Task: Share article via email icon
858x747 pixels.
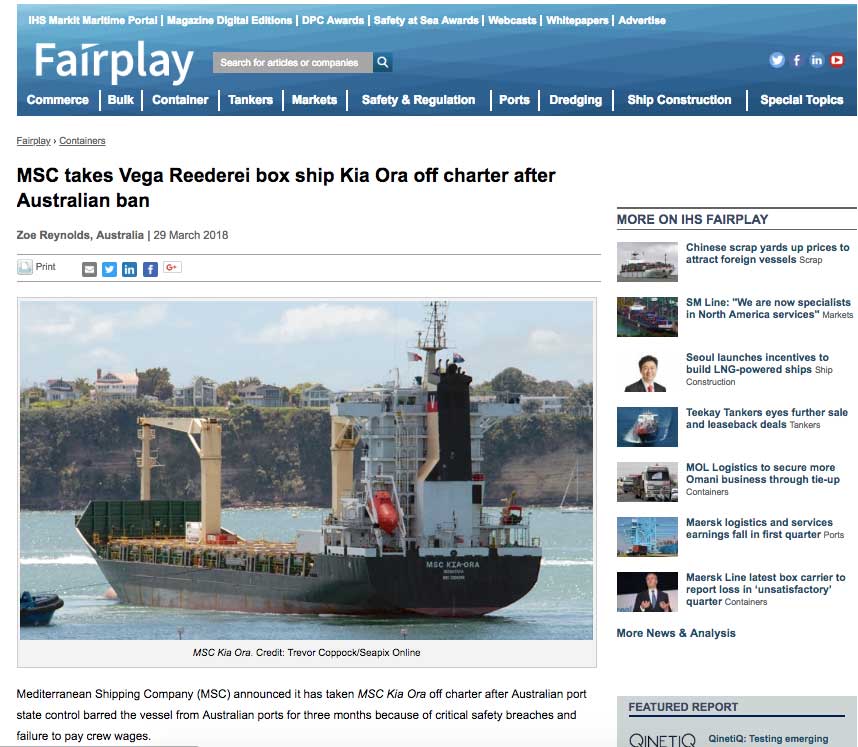Action: coord(89,269)
